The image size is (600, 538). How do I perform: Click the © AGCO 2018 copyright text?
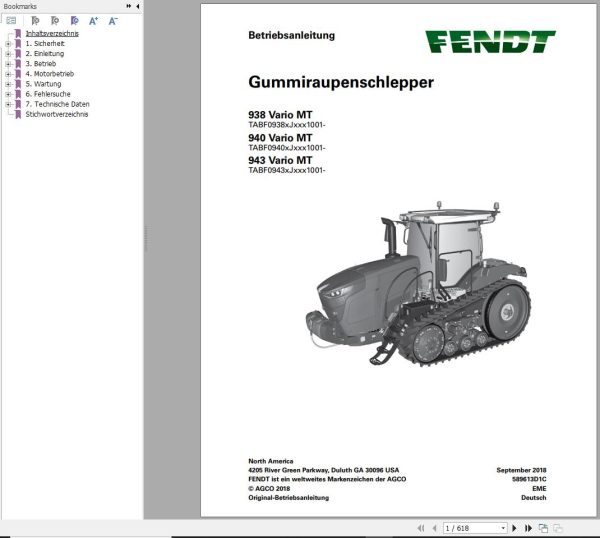pos(269,489)
